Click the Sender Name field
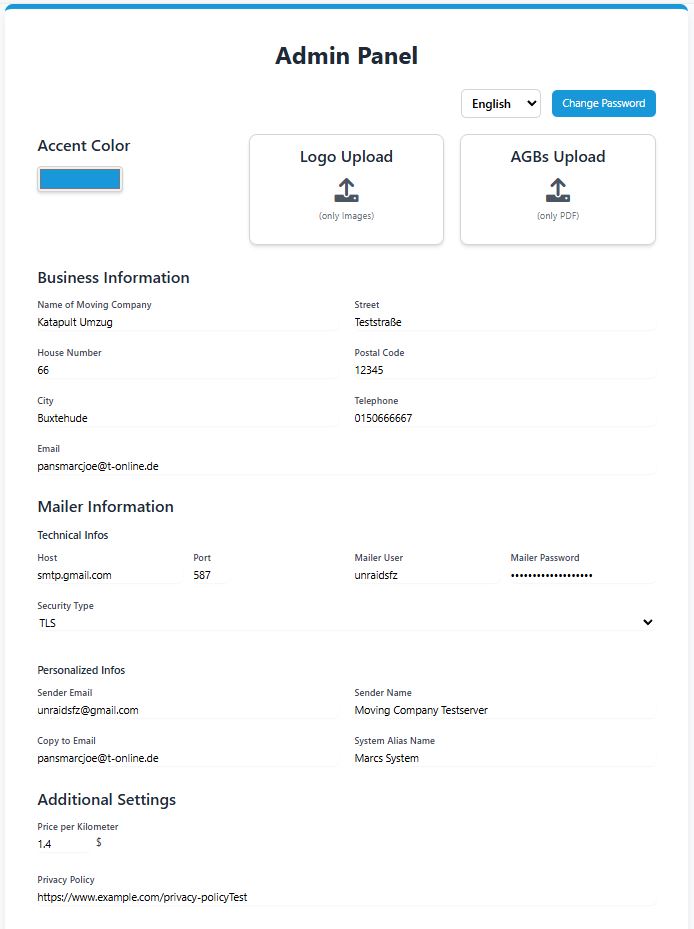 [505, 710]
